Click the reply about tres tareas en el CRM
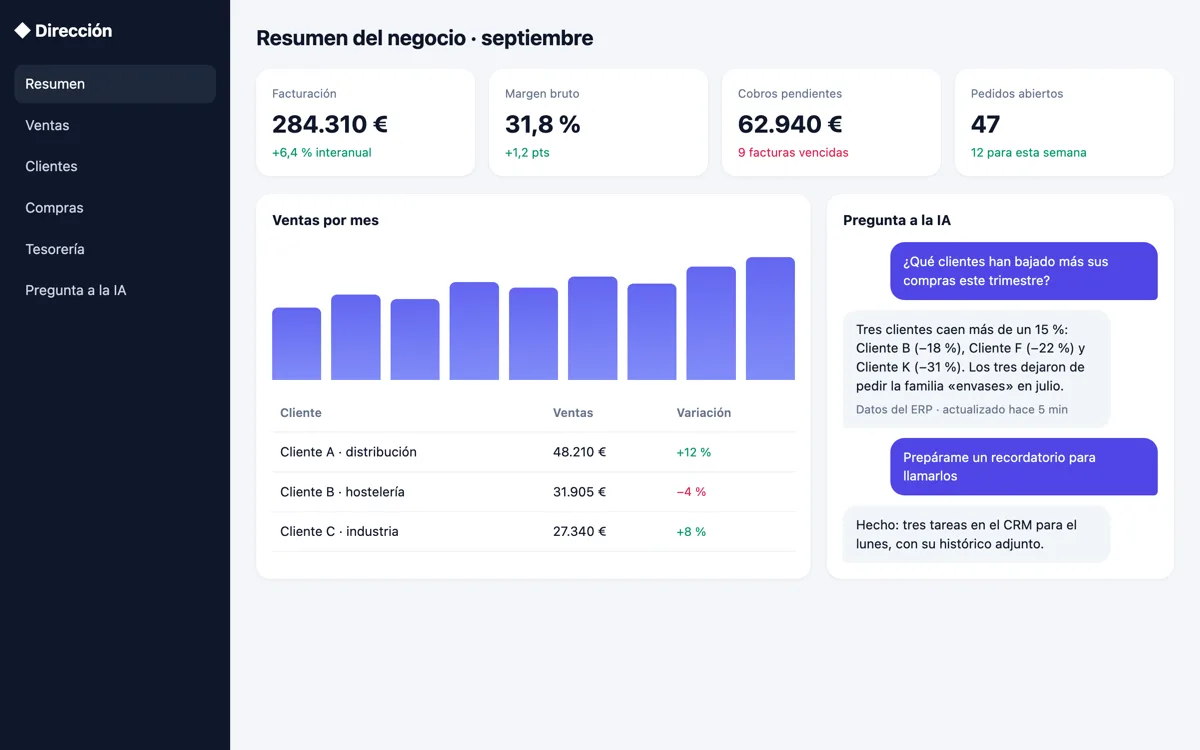Viewport: 1200px width, 750px height. coord(977,534)
